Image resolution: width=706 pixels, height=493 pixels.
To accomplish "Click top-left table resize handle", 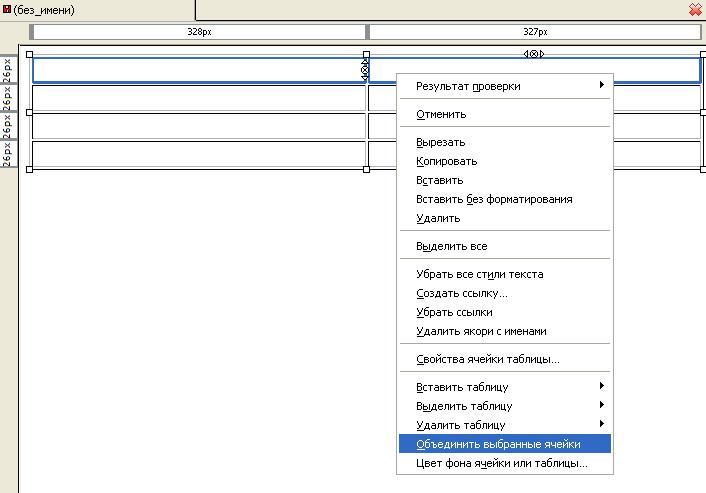I will coord(30,54).
